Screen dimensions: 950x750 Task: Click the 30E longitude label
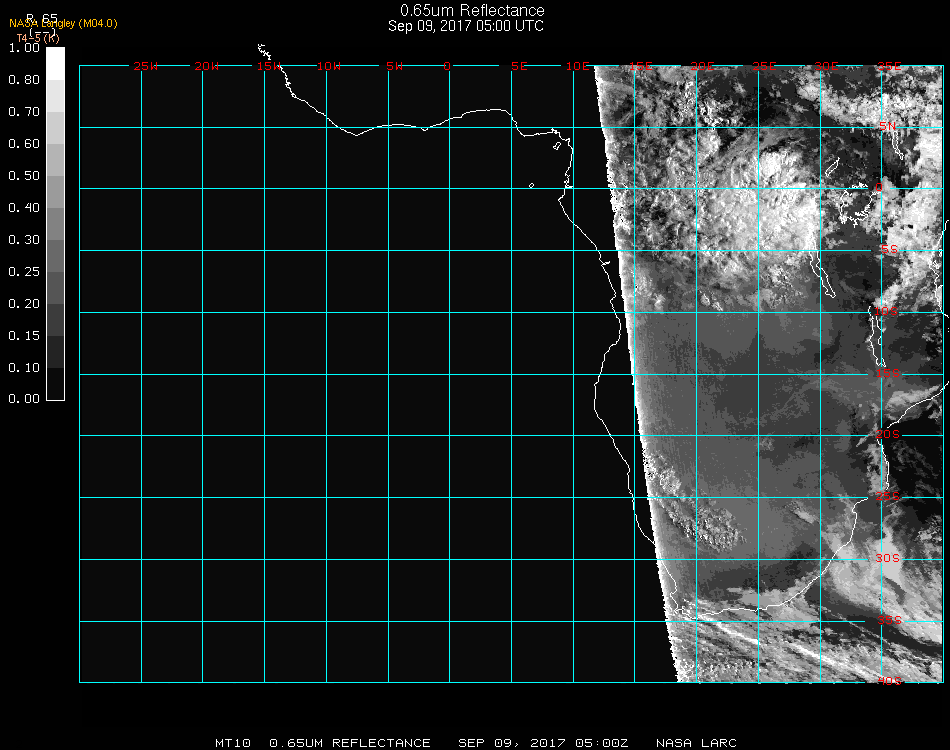pyautogui.click(x=826, y=66)
